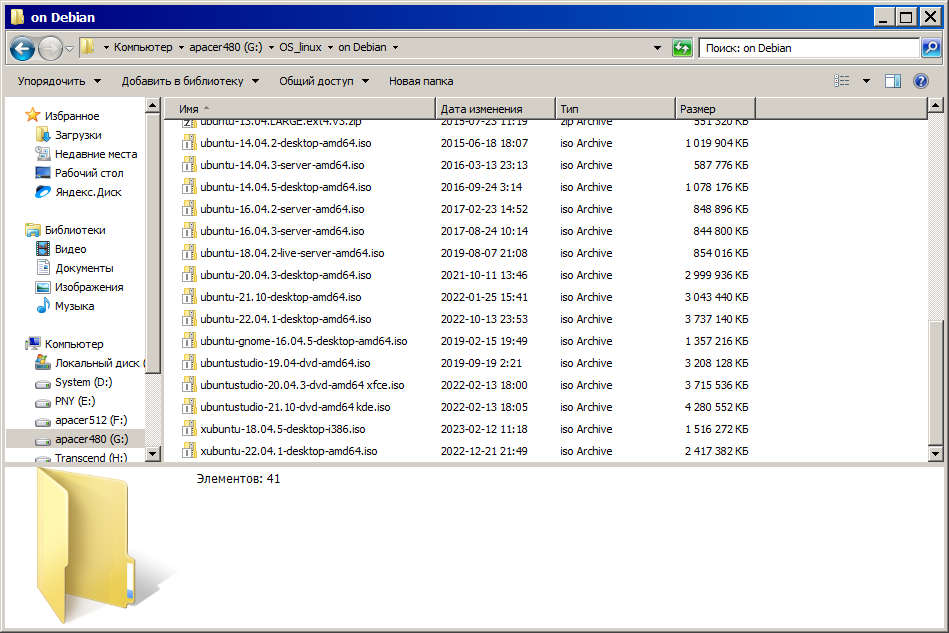
Task: Sort by Дата изменения column header
Action: tap(495, 109)
